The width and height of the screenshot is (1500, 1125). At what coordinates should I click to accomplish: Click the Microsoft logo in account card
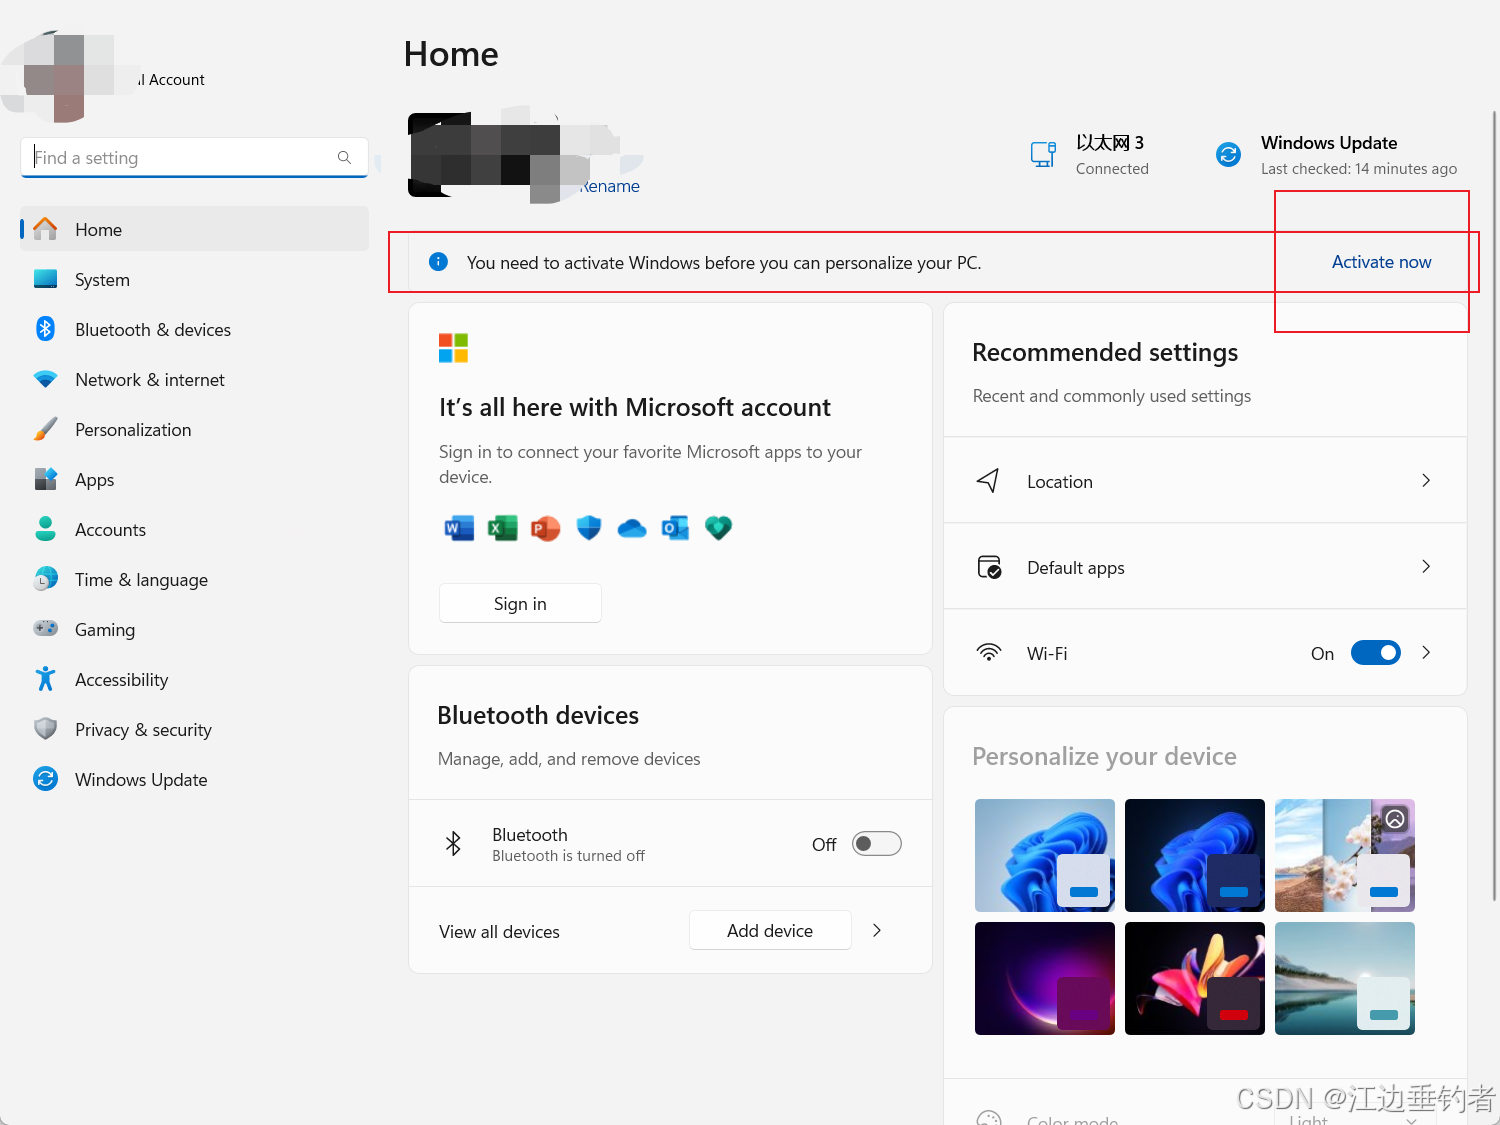pos(453,348)
